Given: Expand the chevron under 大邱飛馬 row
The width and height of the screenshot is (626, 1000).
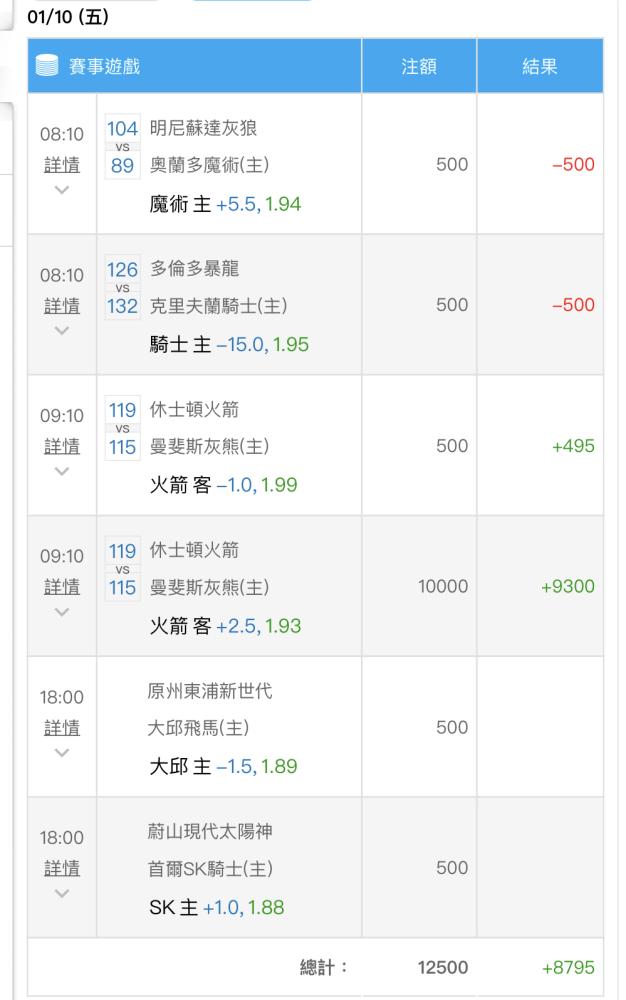Looking at the screenshot, I should coord(62,753).
